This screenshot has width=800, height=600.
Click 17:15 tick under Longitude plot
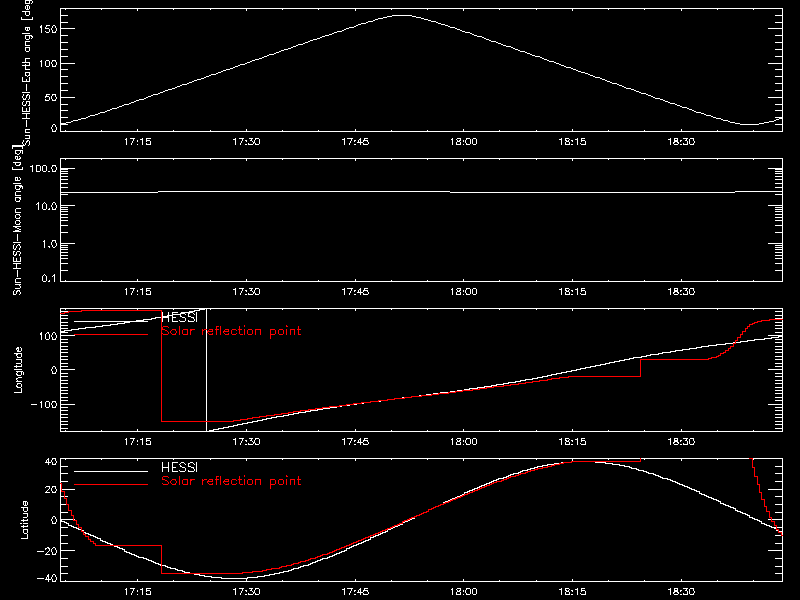pos(138,442)
